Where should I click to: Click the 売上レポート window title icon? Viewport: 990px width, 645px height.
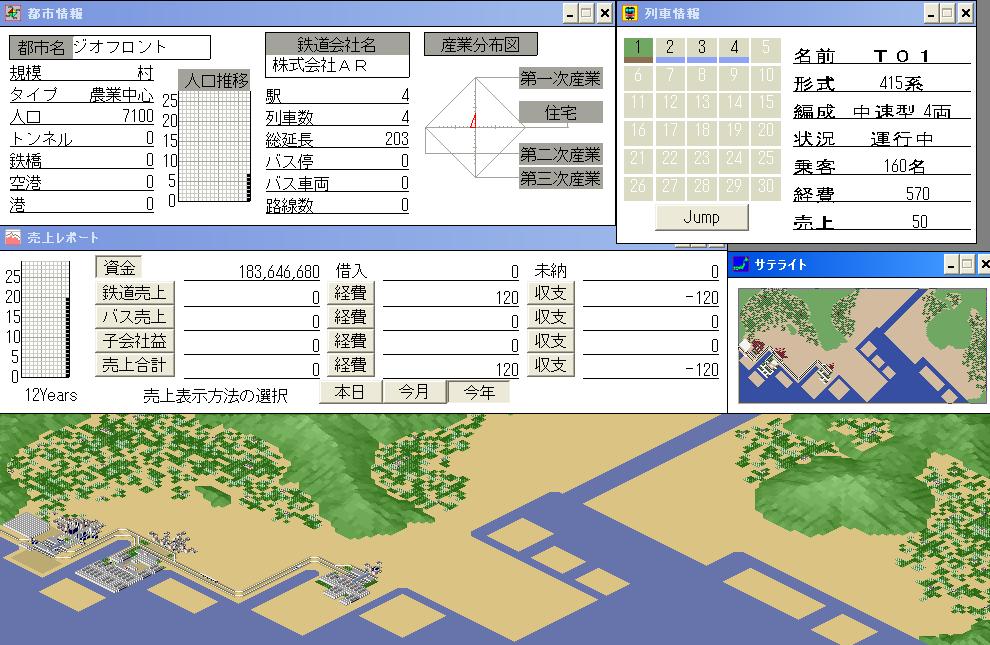pos(13,237)
